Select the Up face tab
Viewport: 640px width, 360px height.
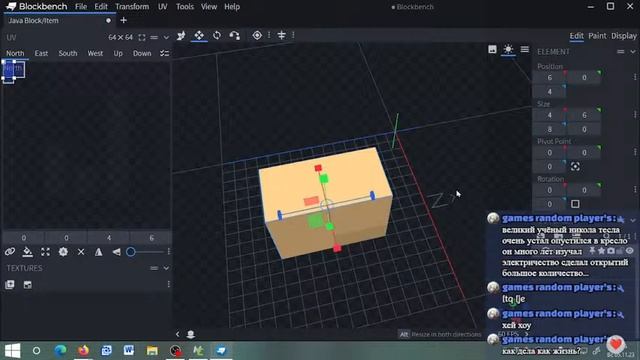point(118,53)
